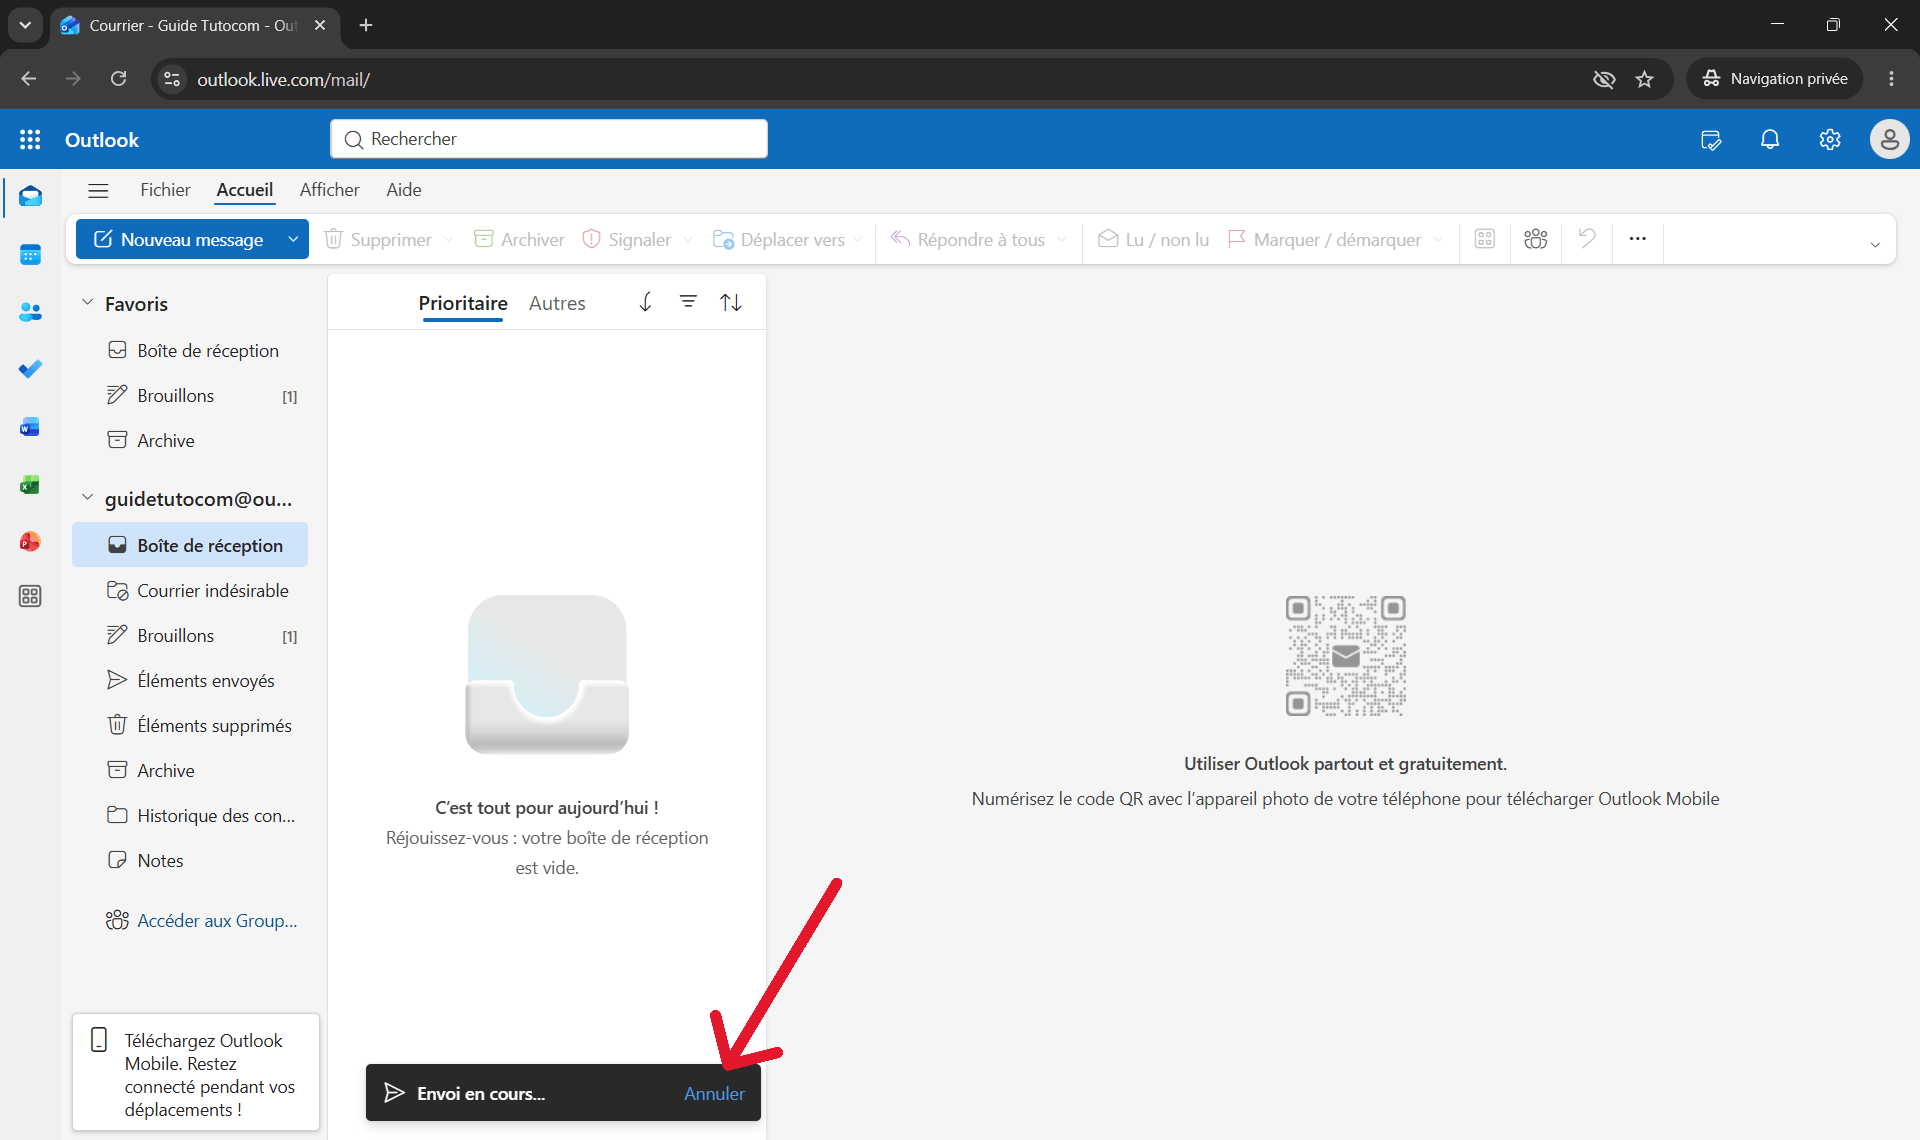Open the Microsoft apps launcher grid
Image resolution: width=1920 pixels, height=1140 pixels.
point(30,140)
